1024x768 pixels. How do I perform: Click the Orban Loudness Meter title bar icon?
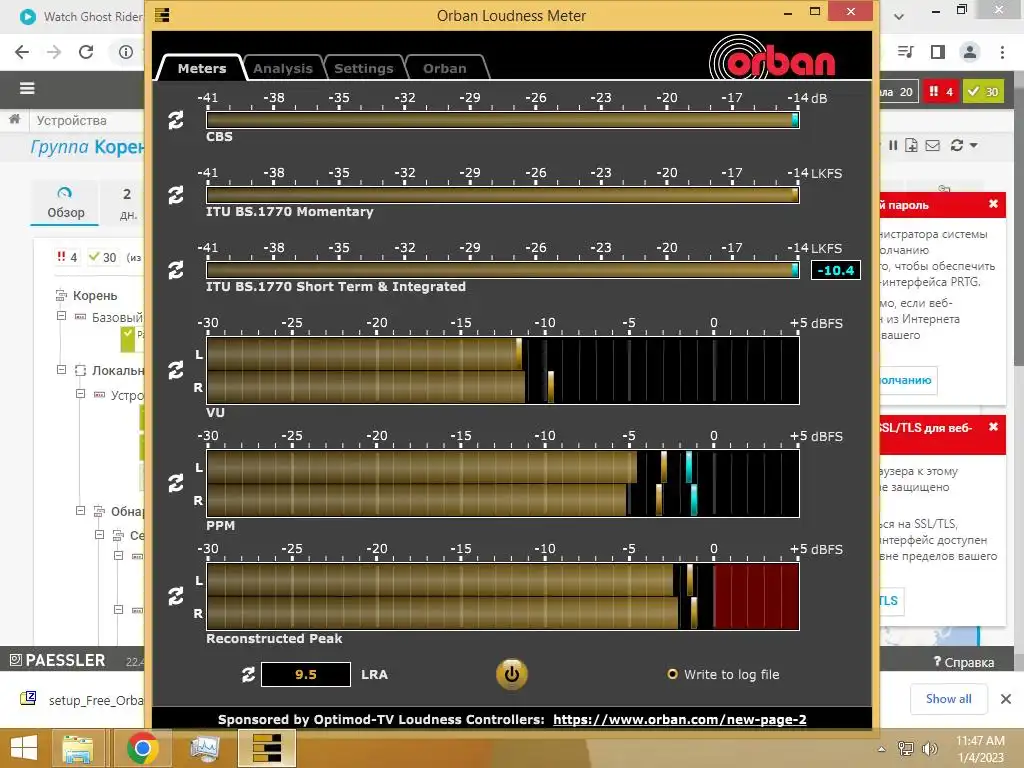tap(162, 15)
